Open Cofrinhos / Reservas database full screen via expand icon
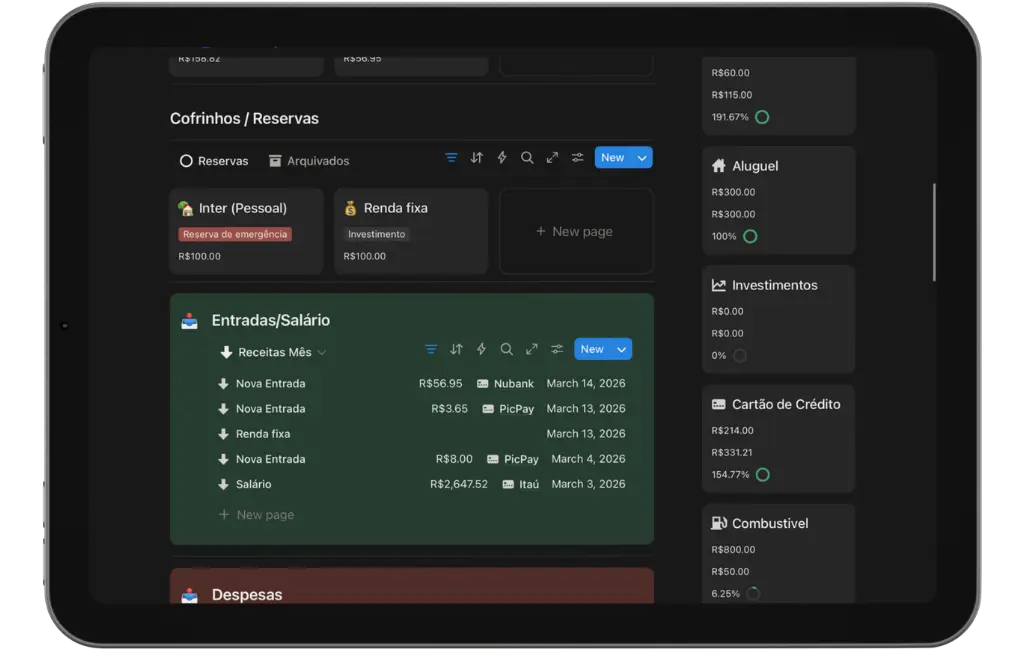The image size is (1024, 649). (x=552, y=157)
